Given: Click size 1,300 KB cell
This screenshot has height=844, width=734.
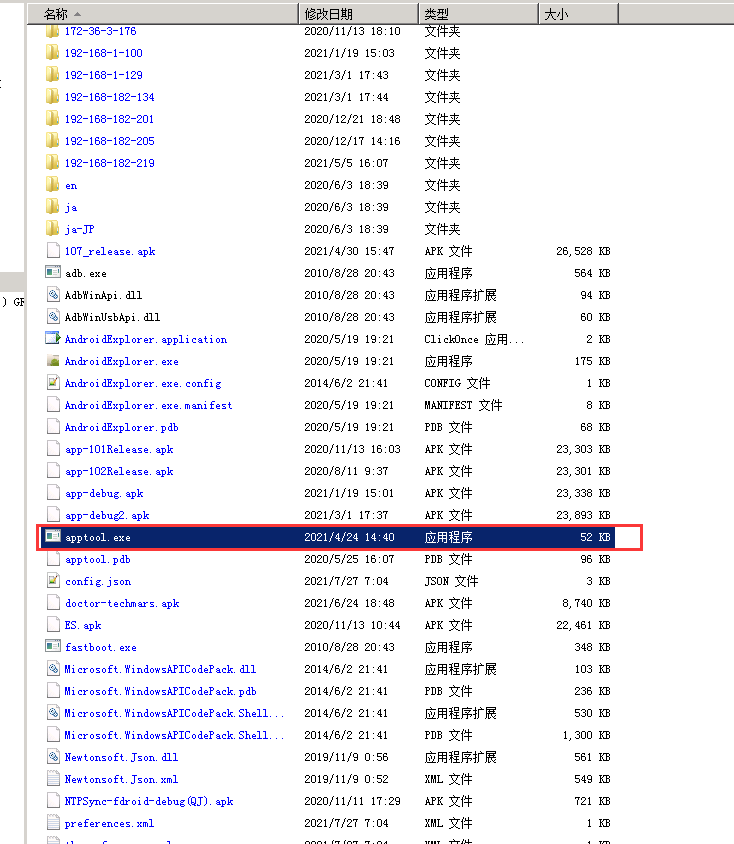Looking at the screenshot, I should (x=587, y=735).
